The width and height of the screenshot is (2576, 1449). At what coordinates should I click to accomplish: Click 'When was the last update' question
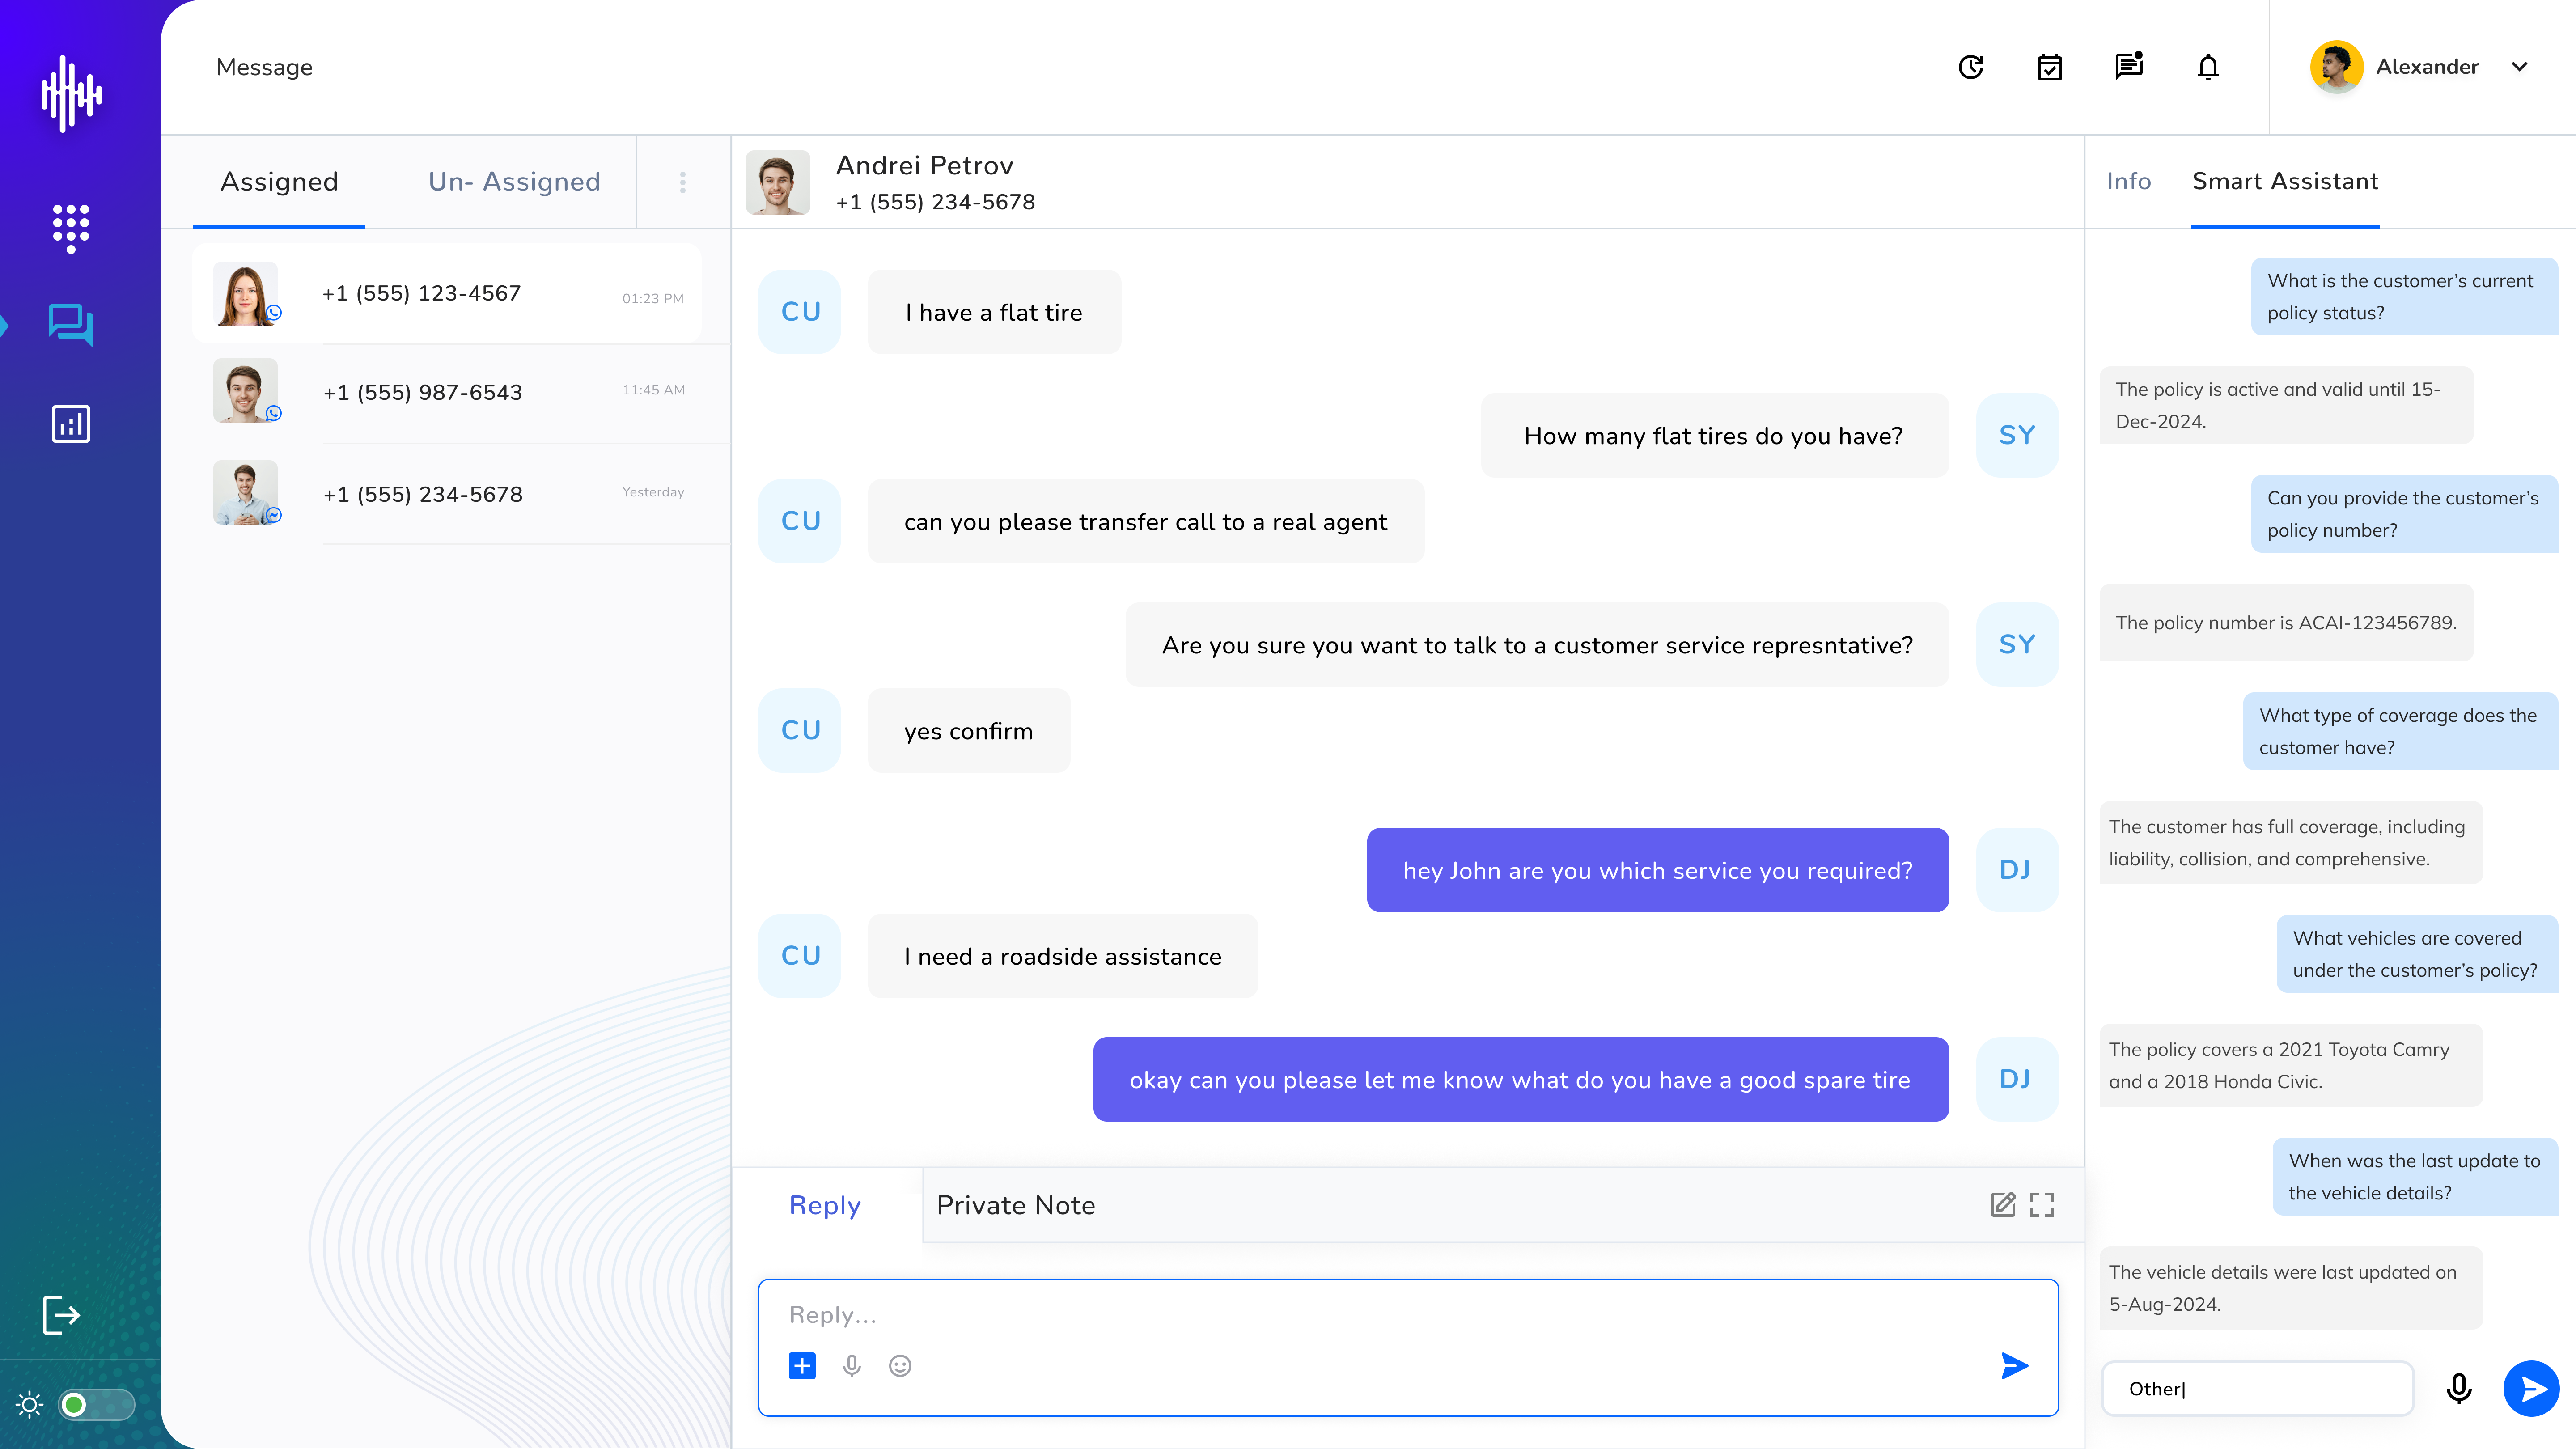point(2415,1177)
